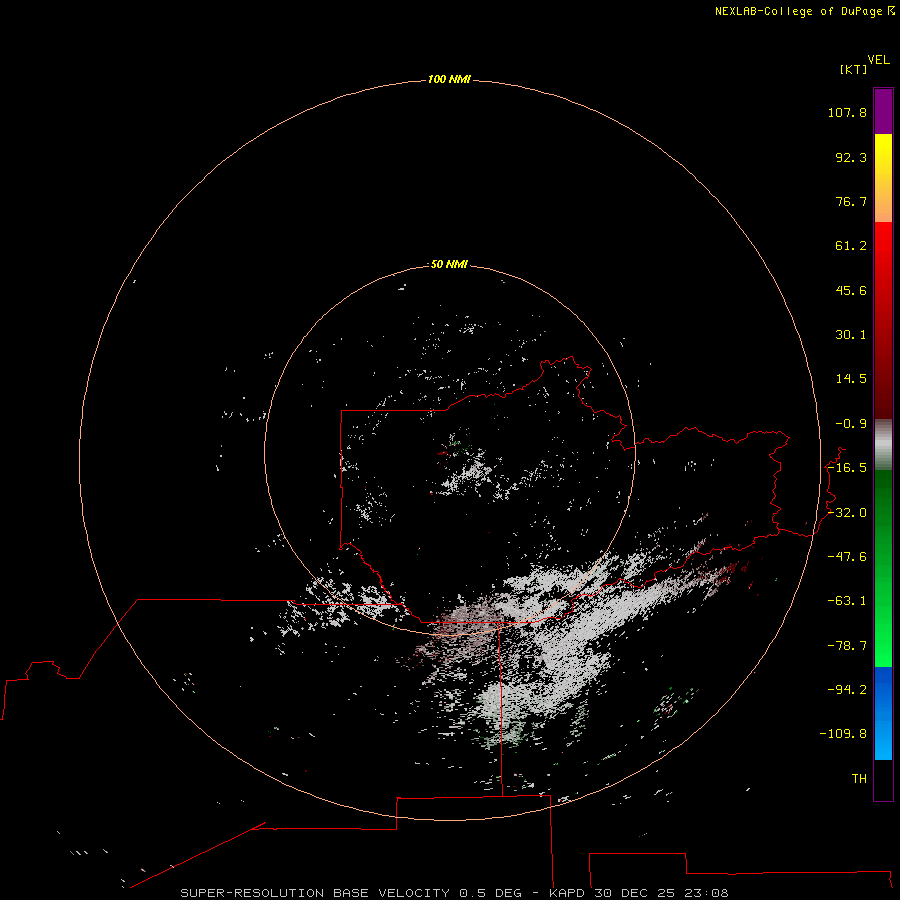
Task: Click the green segment of the color bar
Action: point(883,568)
